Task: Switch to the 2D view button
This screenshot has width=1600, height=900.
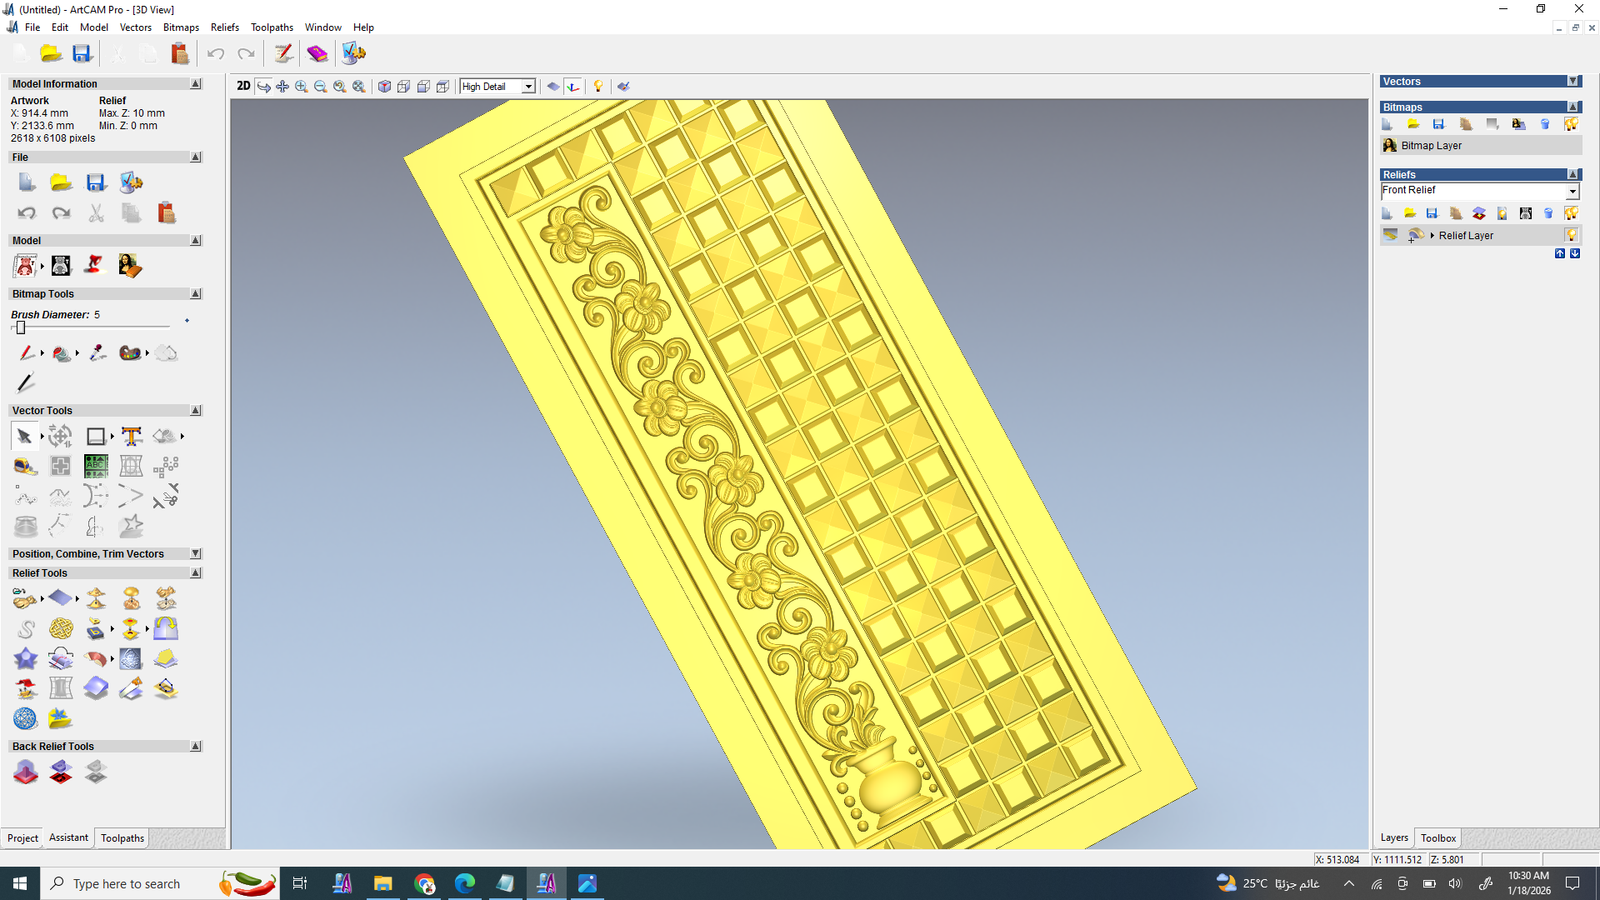Action: tap(243, 86)
